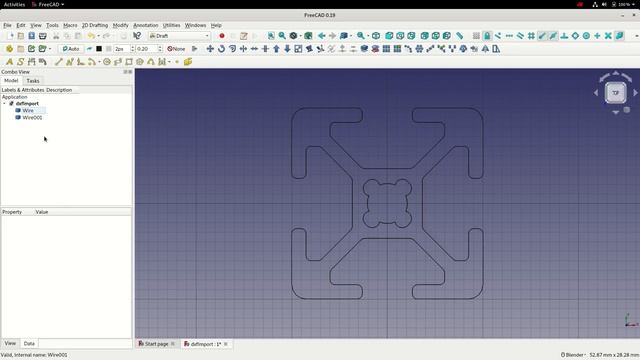
Task: Switch to the Data property tab
Action: (x=29, y=344)
